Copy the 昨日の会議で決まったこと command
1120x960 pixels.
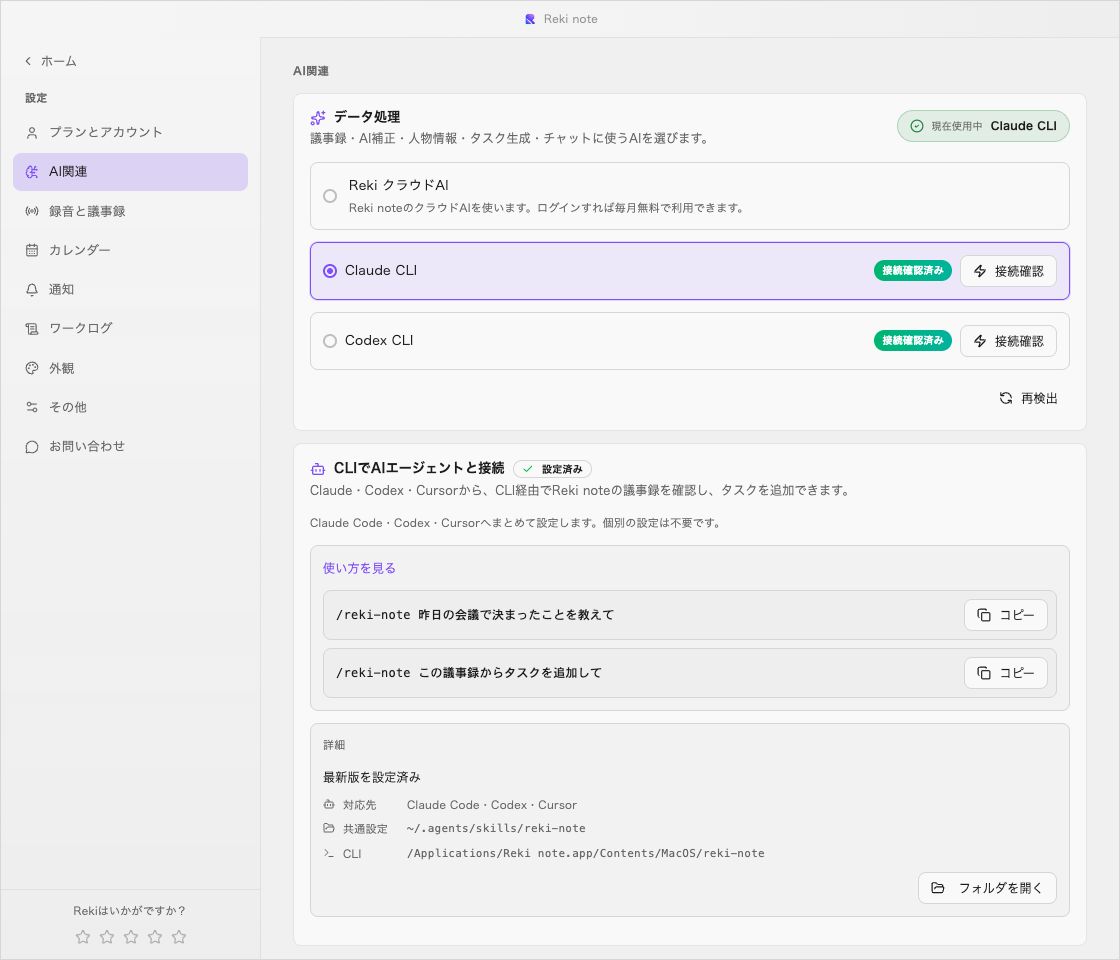1006,615
